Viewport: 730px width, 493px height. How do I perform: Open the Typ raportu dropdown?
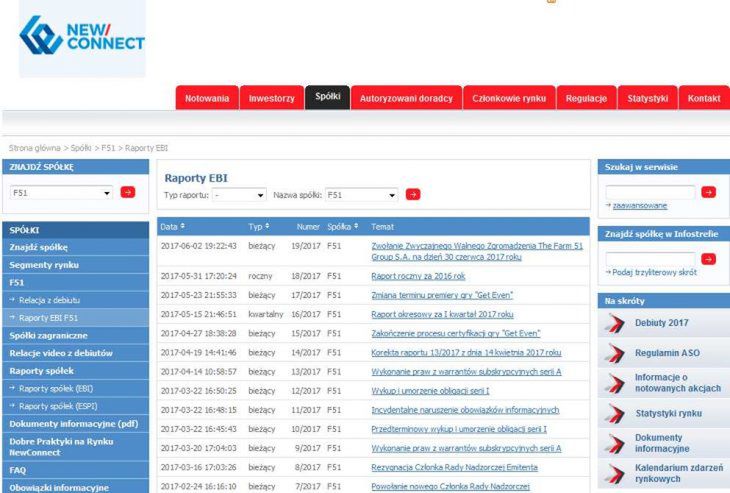click(x=239, y=195)
